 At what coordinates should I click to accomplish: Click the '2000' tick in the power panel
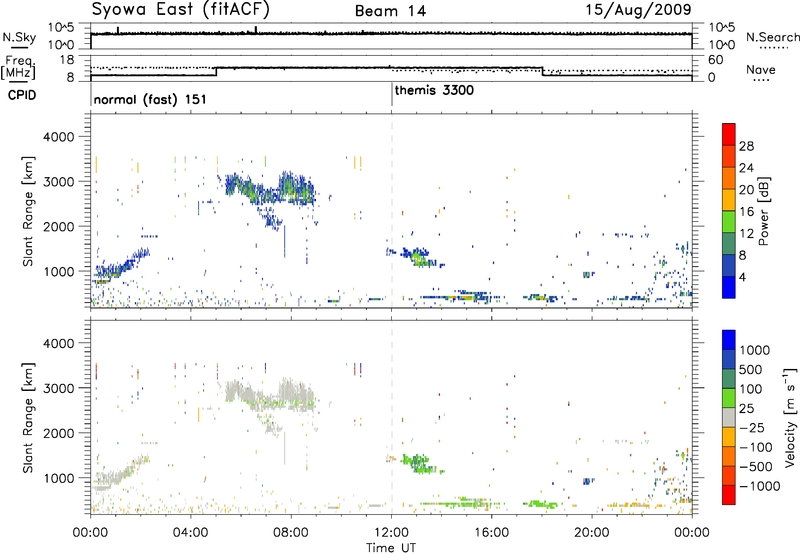[59, 226]
